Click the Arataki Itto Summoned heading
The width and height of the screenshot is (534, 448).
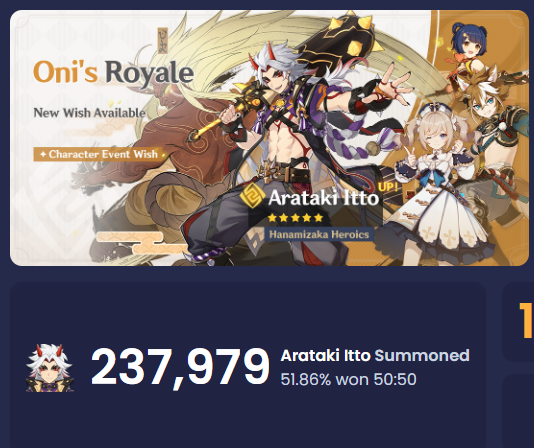point(375,356)
